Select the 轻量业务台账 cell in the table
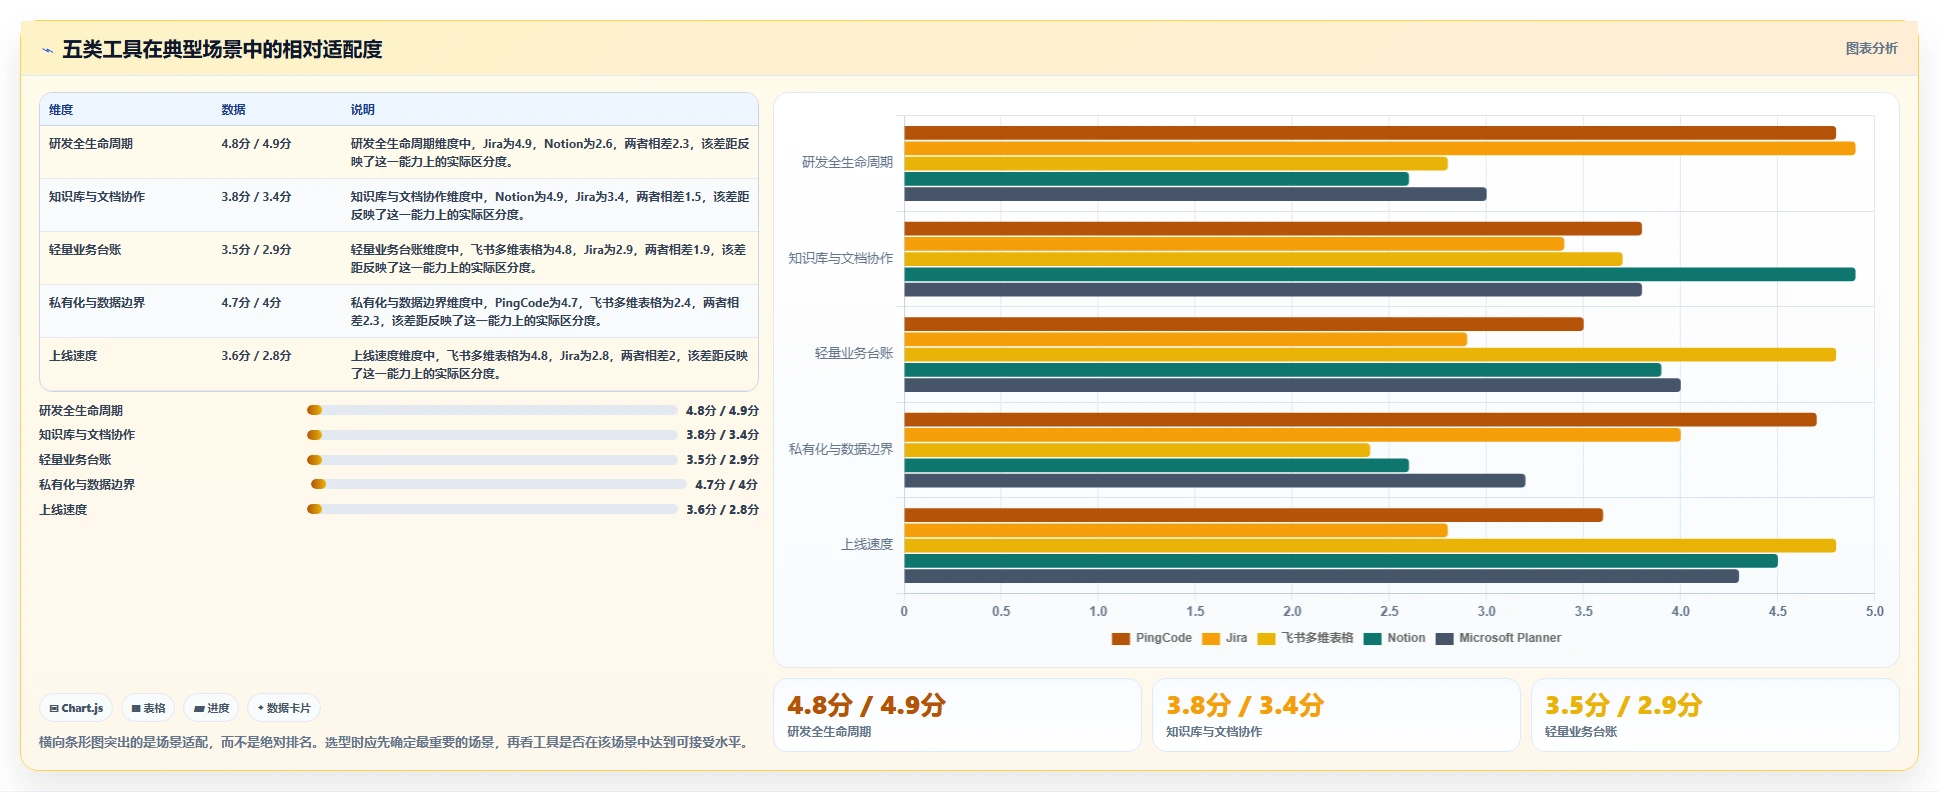Viewport: 1939px width, 792px height. point(85,250)
